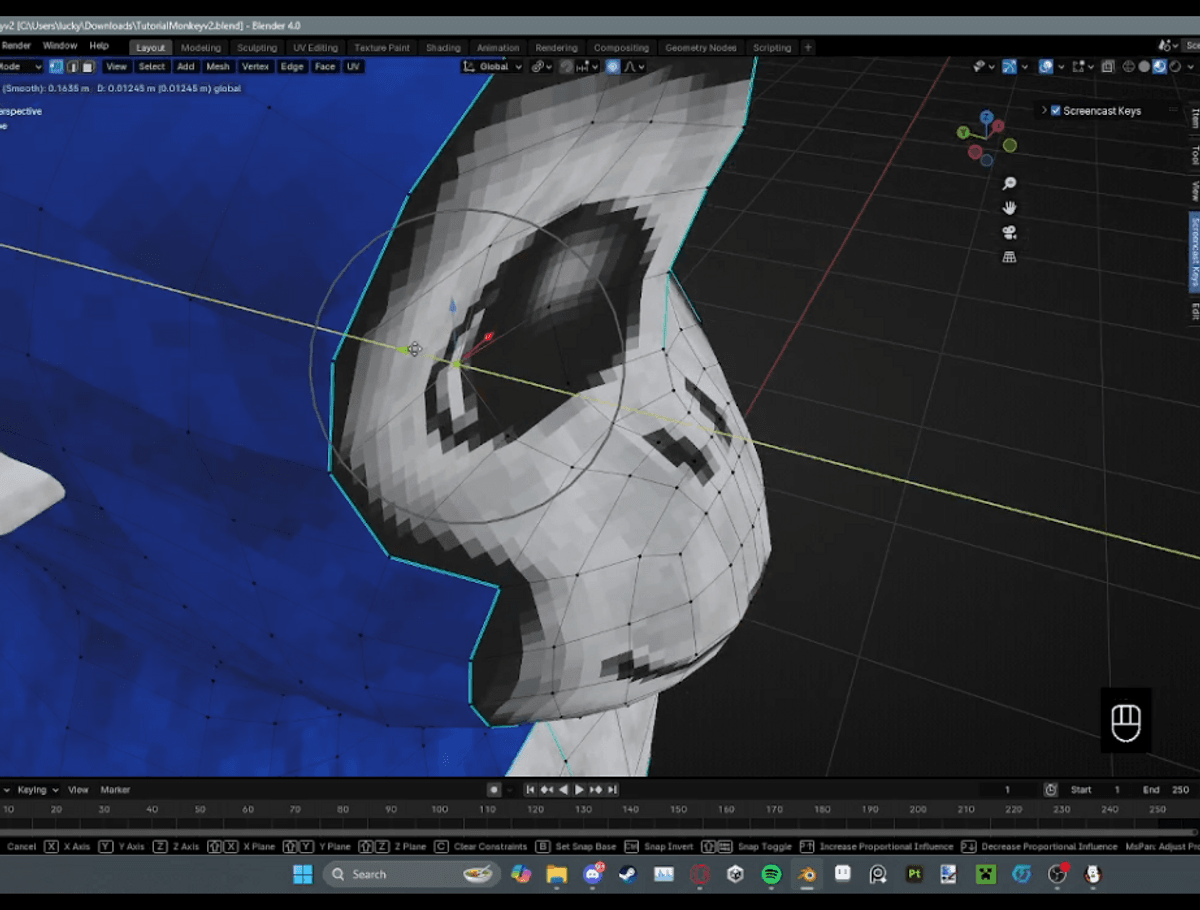Toggle the show gizmo button
The height and width of the screenshot is (910, 1200).
pyautogui.click(x=1009, y=67)
